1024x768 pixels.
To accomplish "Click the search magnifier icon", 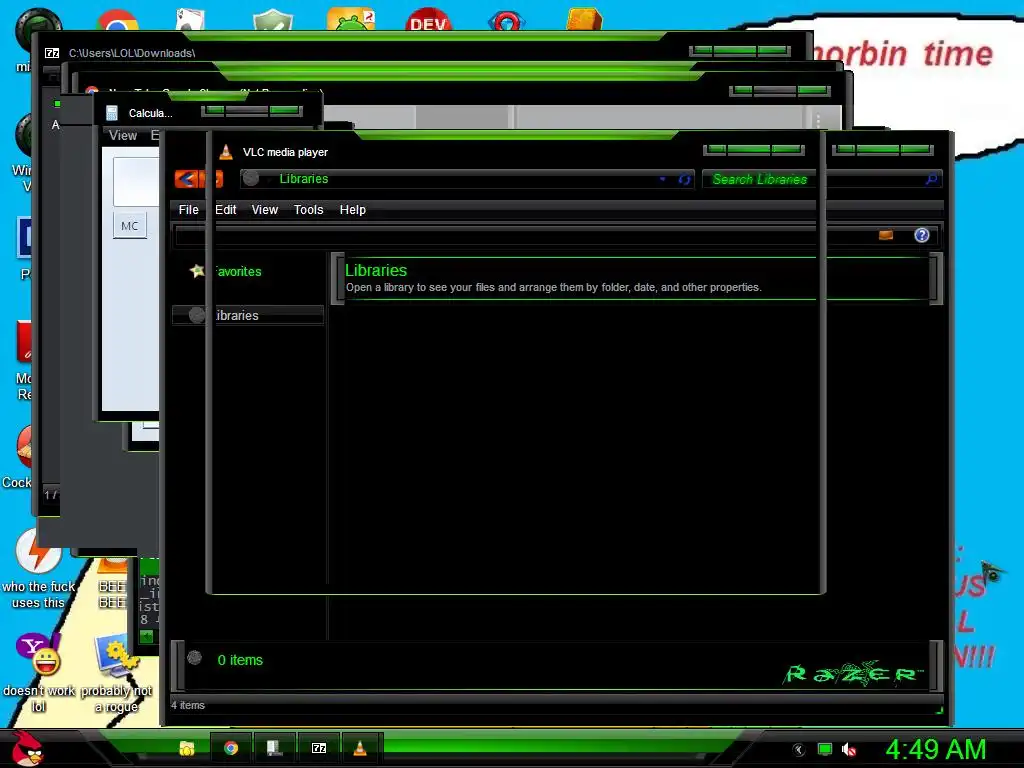I will coord(931,178).
